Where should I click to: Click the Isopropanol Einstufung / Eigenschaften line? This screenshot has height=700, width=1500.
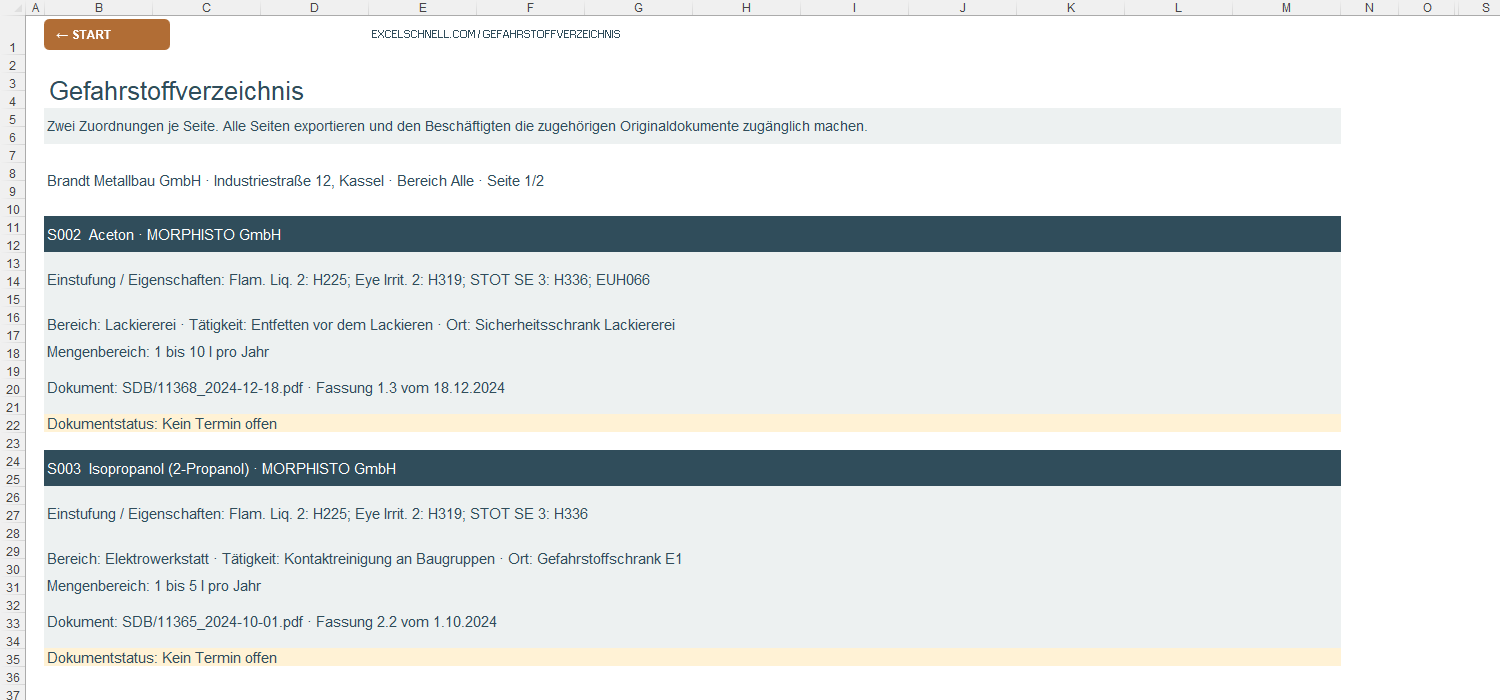click(x=317, y=514)
